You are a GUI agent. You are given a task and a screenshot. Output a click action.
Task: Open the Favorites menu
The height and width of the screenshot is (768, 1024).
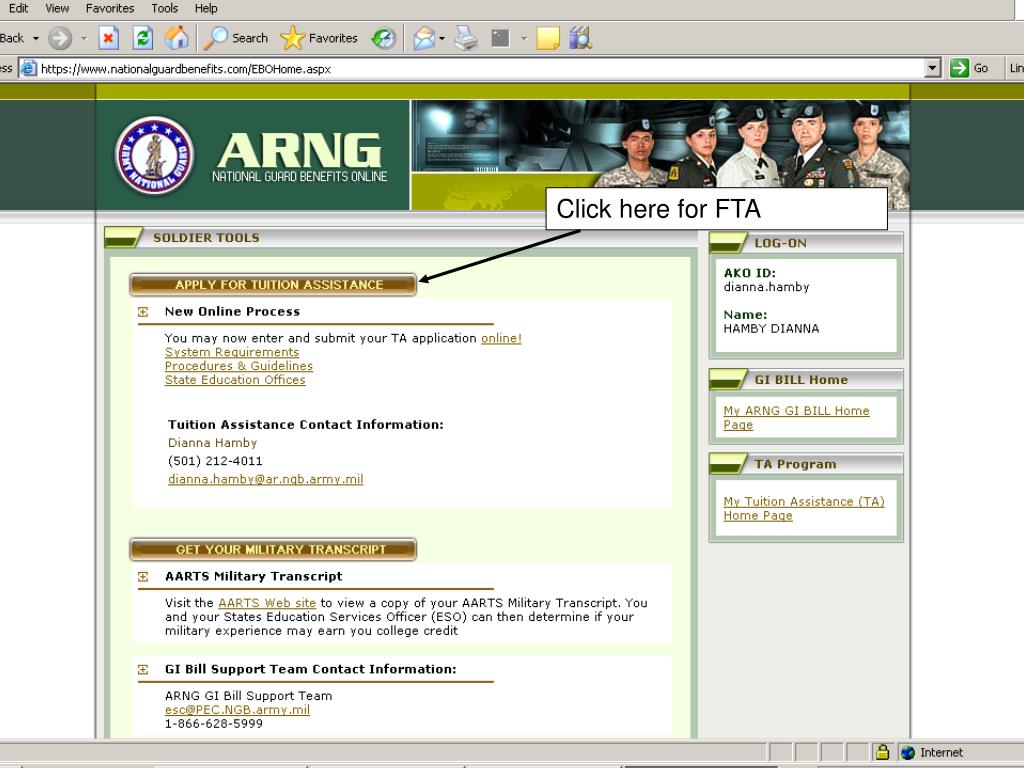[x=110, y=8]
